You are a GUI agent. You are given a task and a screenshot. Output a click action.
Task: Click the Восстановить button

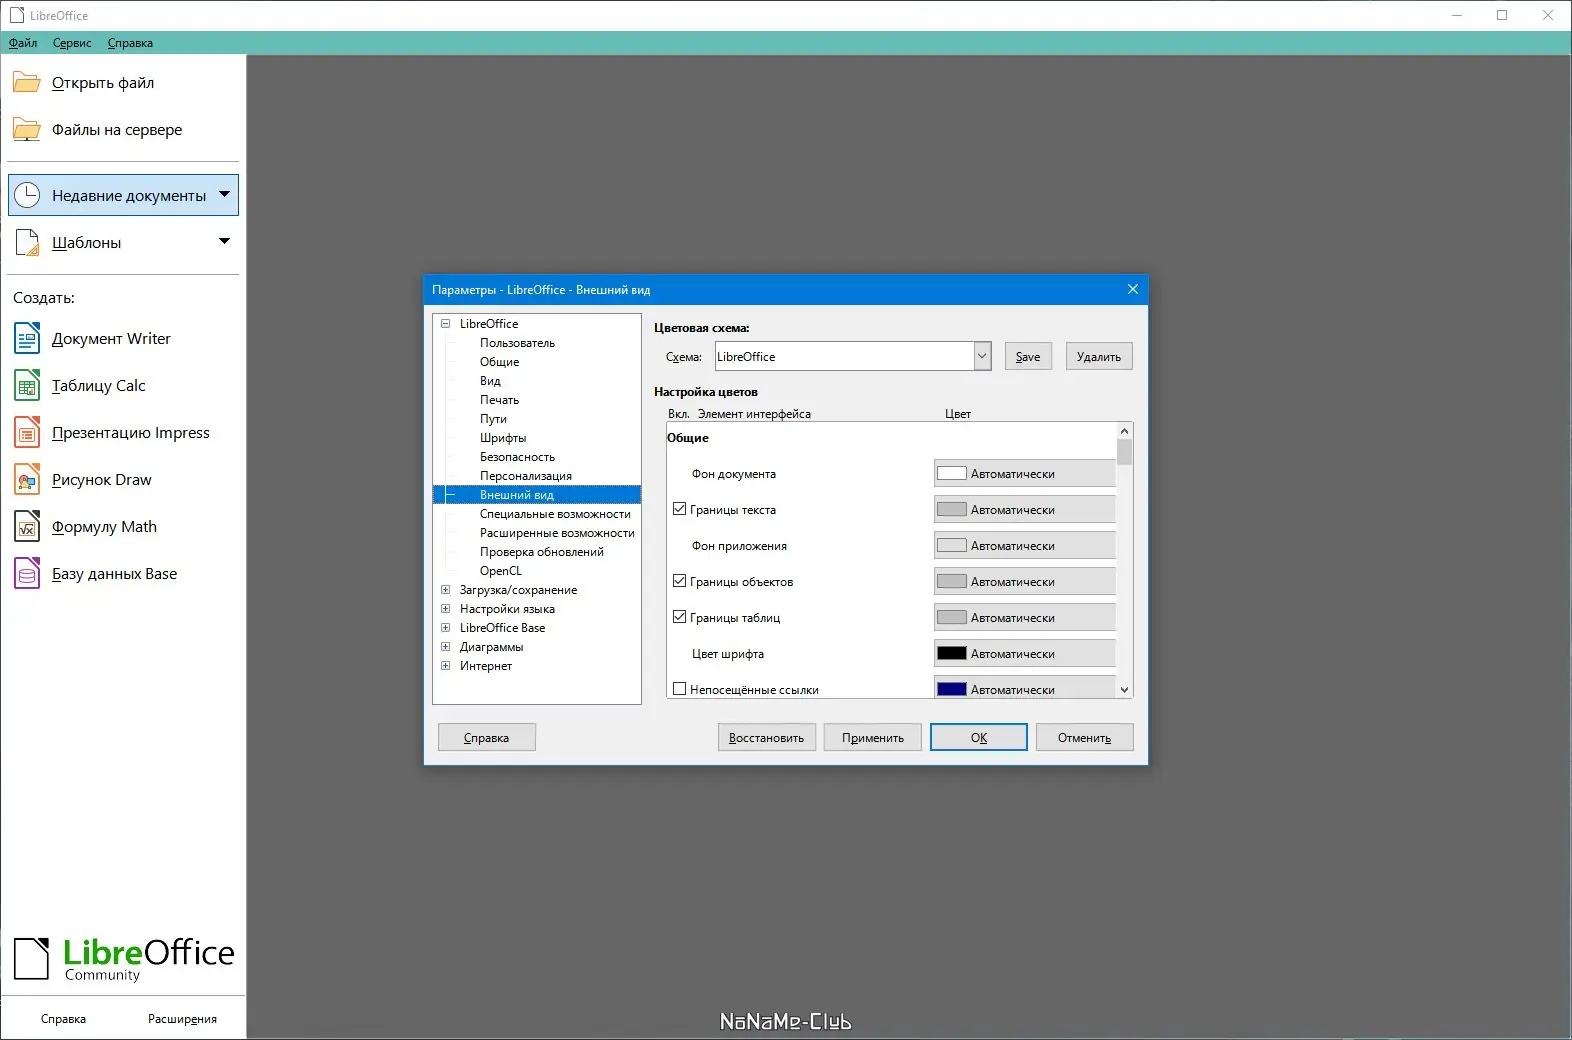(766, 737)
